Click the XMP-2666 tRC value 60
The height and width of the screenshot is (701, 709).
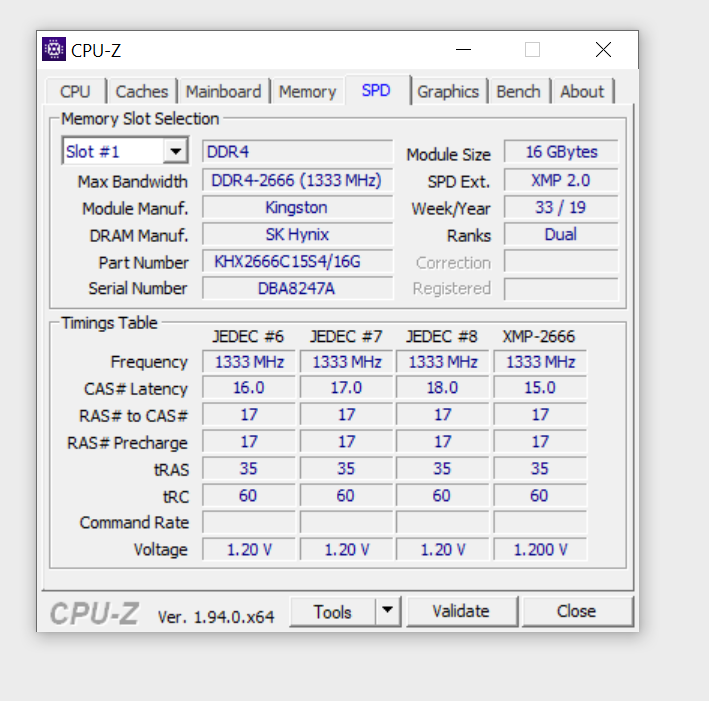[540, 496]
